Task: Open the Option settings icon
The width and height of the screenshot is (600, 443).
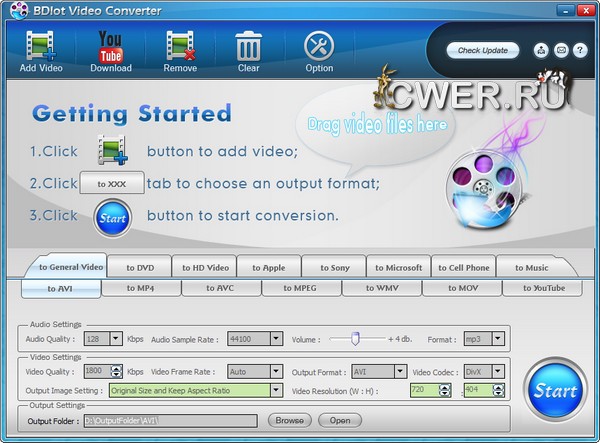Action: (x=319, y=46)
